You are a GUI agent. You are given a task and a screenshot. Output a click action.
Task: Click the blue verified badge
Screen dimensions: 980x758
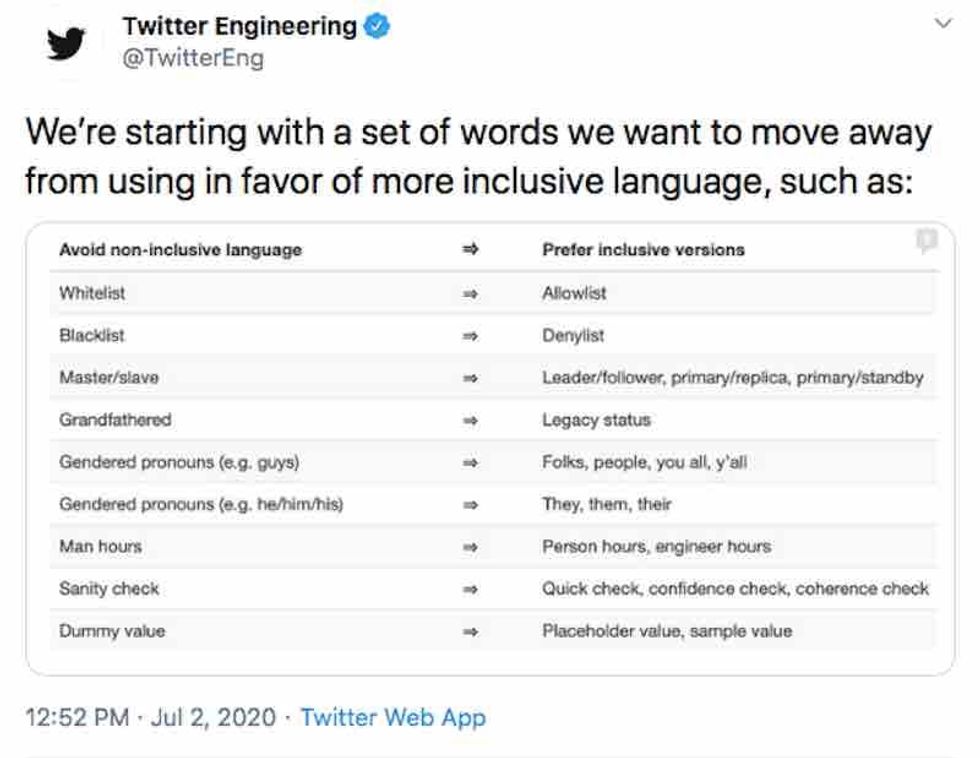pyautogui.click(x=376, y=27)
